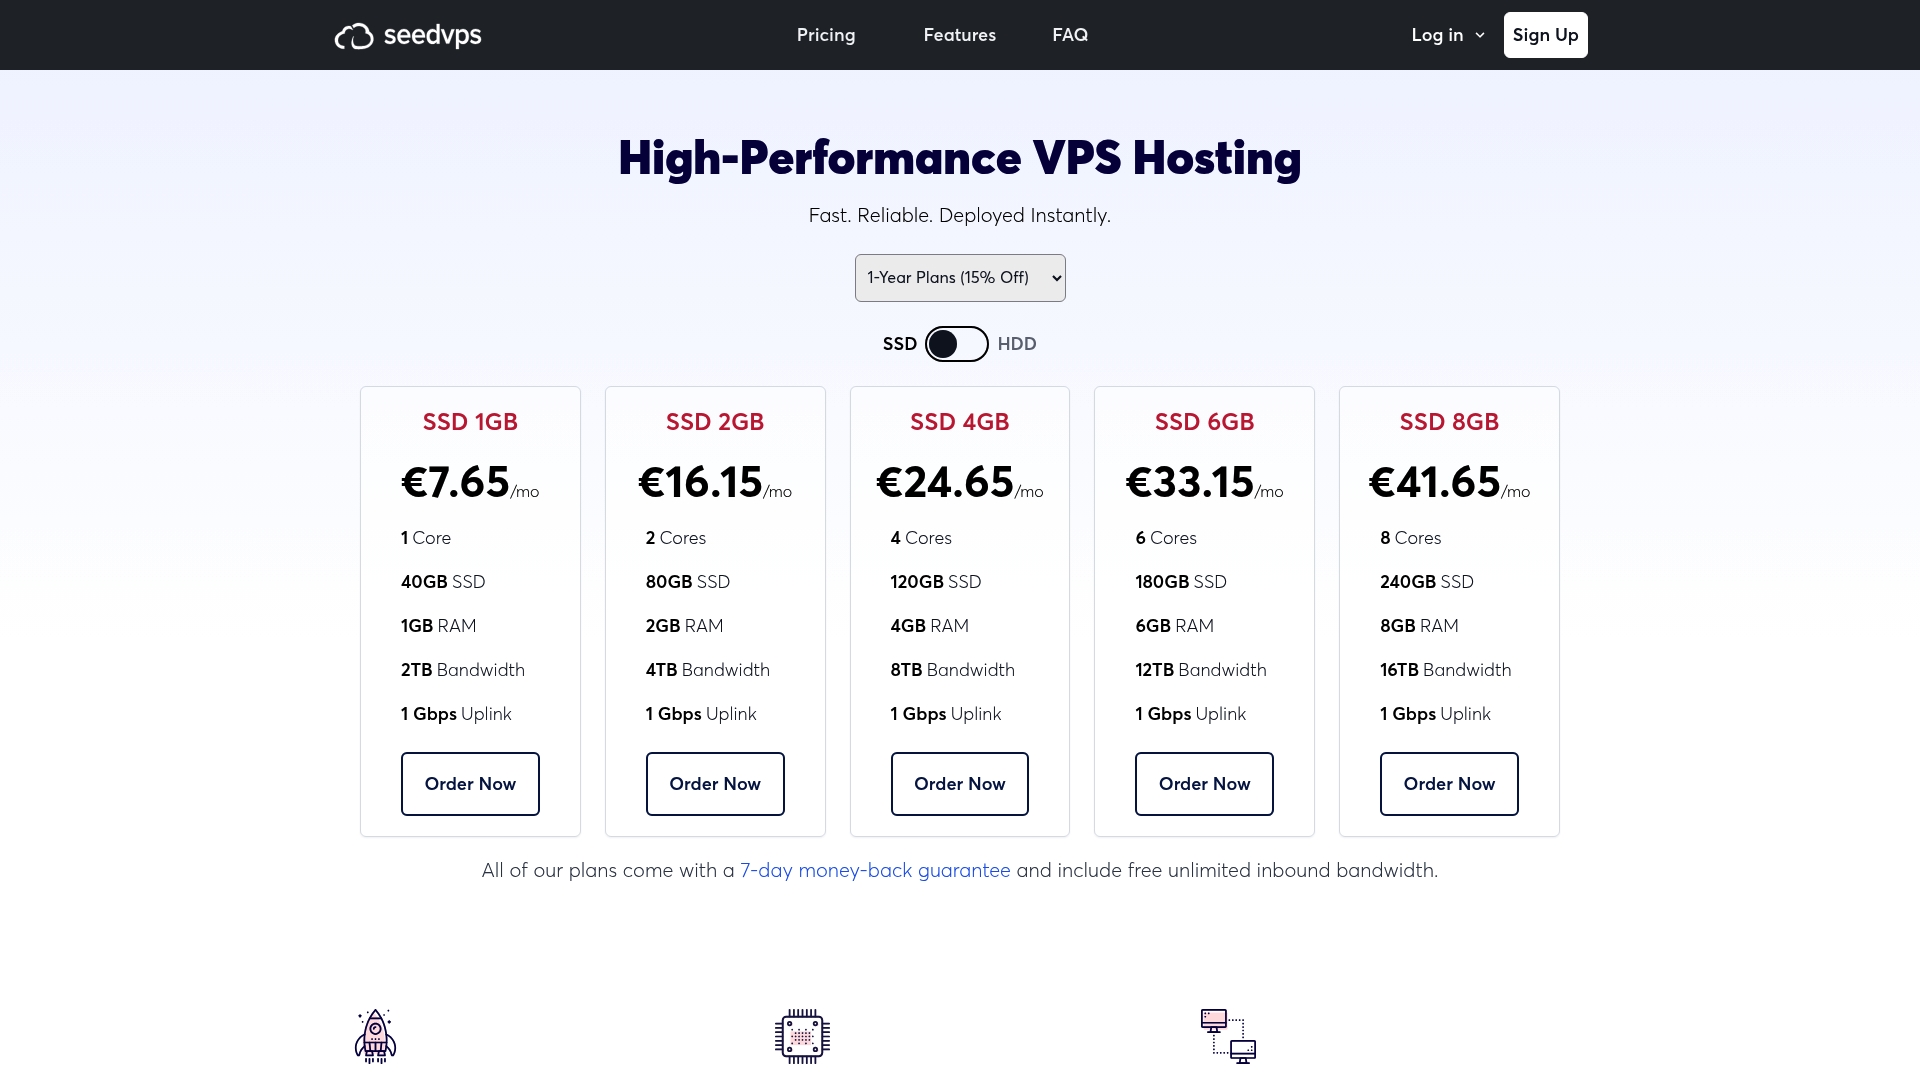1920x1080 pixels.
Task: Expand the Log in menu
Action: (1437, 35)
